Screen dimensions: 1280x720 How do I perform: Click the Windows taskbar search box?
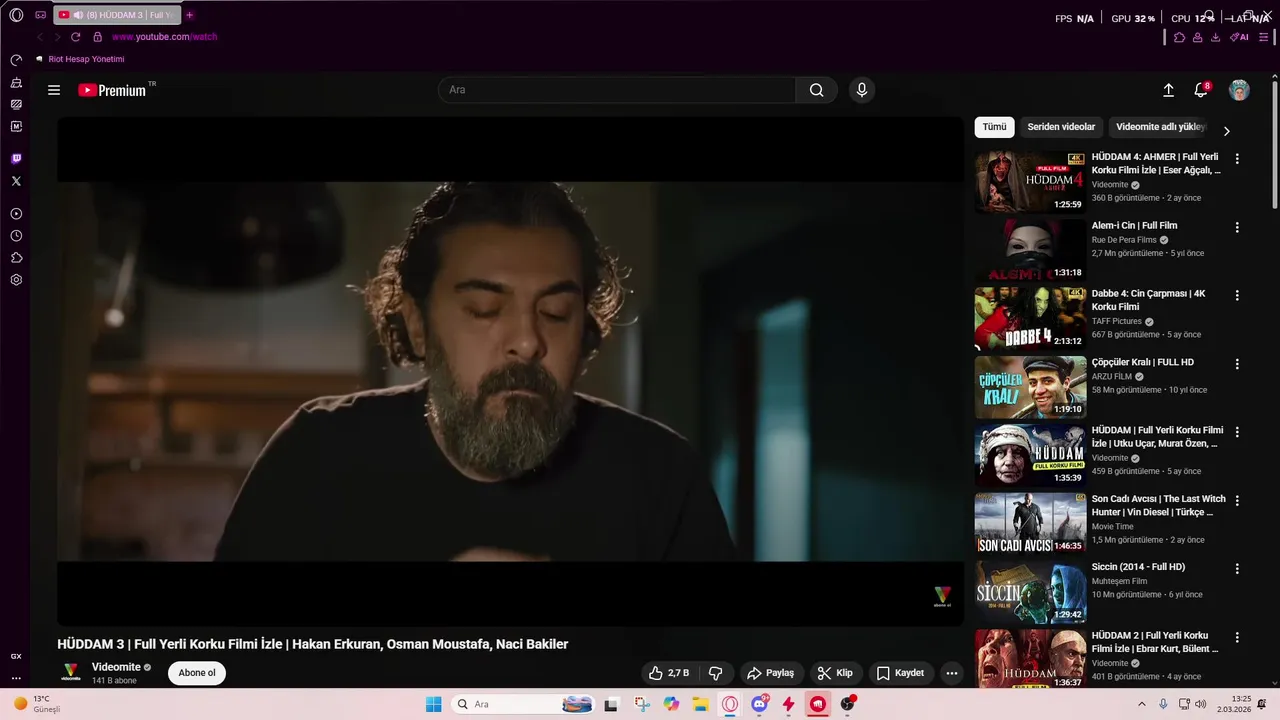pos(523,704)
